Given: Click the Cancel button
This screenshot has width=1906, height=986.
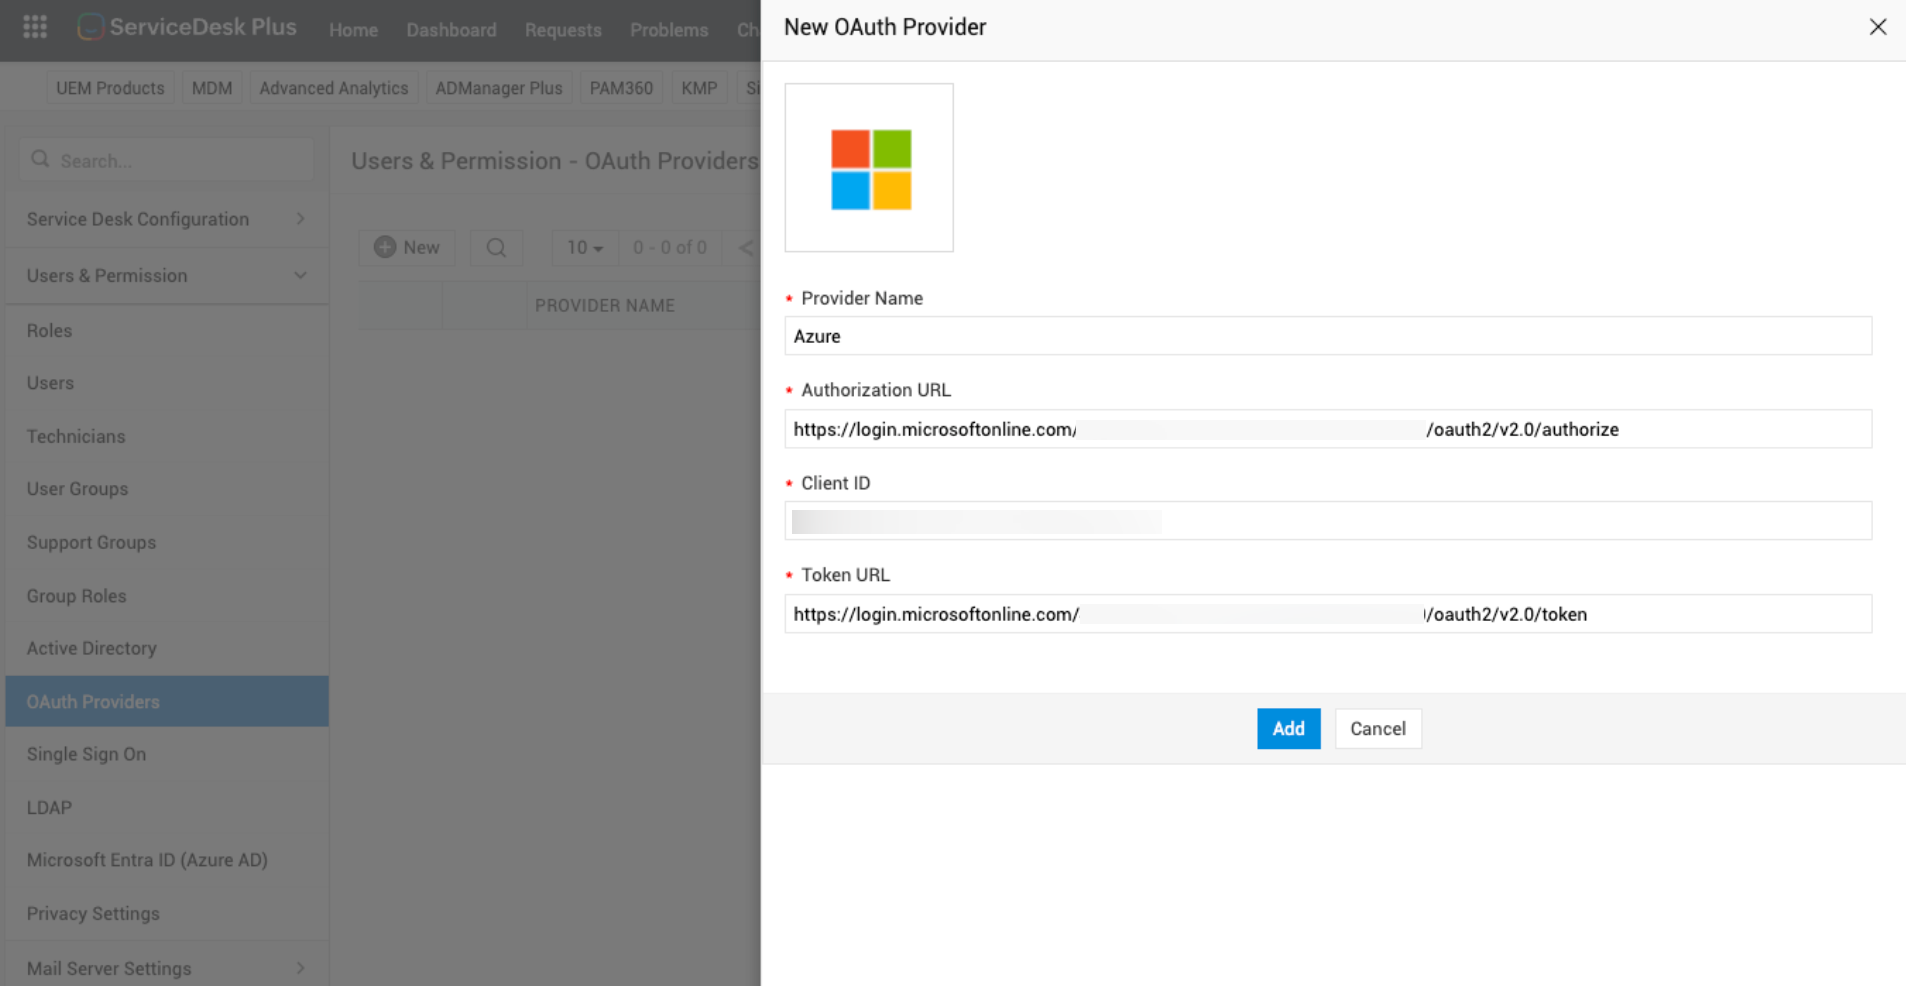Looking at the screenshot, I should (x=1378, y=729).
